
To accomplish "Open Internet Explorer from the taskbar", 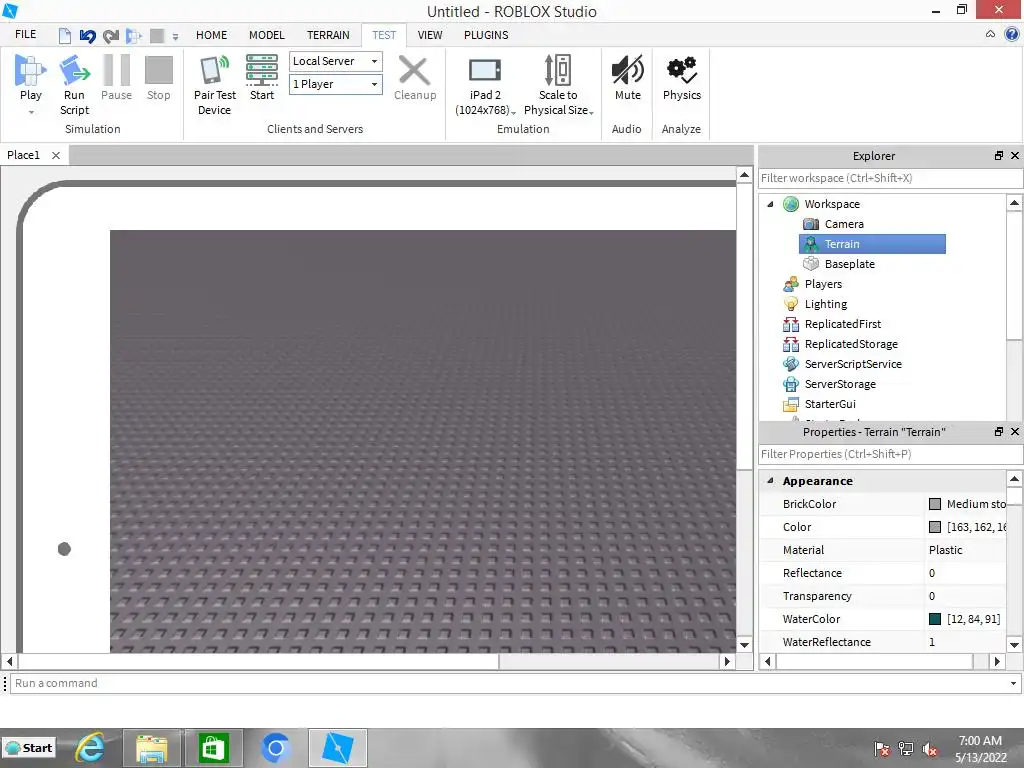I will [91, 748].
